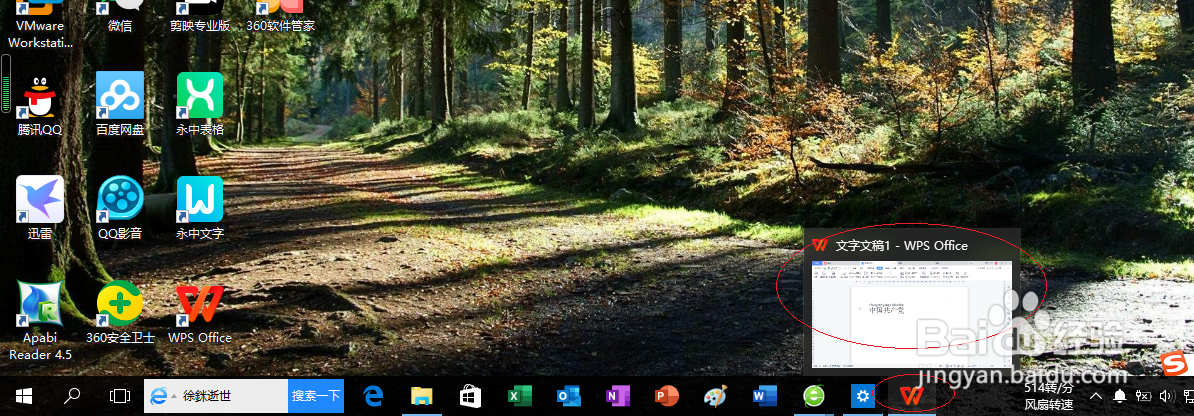Show hidden tray icons with the chevron
1194x416 pixels.
pos(1097,396)
